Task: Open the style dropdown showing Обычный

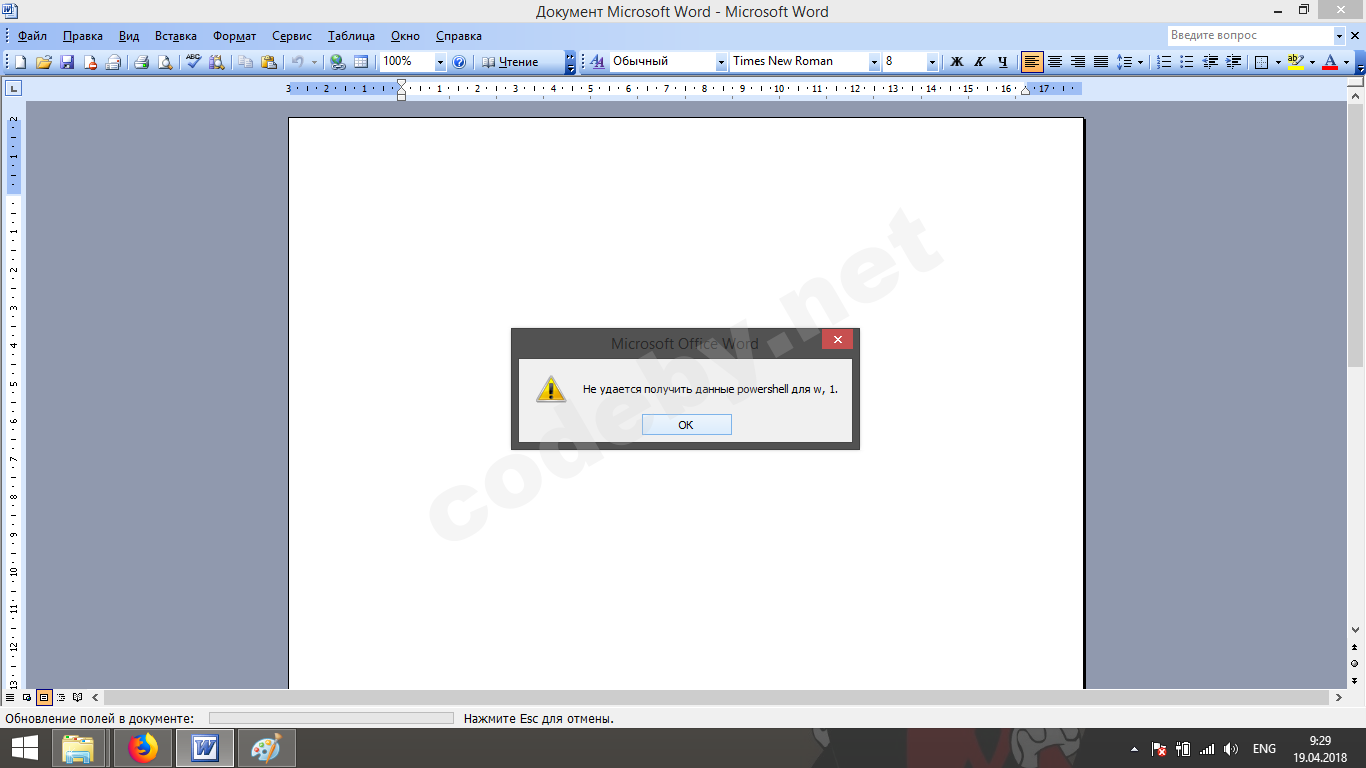Action: coord(721,62)
